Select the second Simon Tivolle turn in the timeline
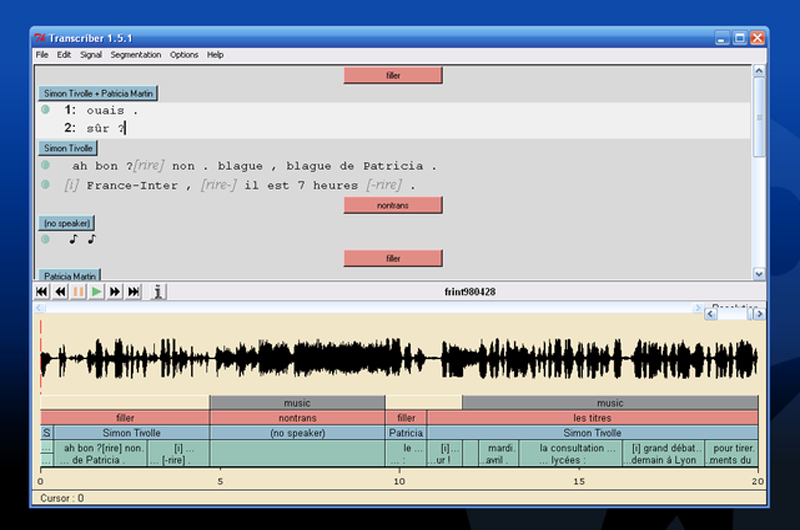This screenshot has width=800, height=530. coord(592,433)
